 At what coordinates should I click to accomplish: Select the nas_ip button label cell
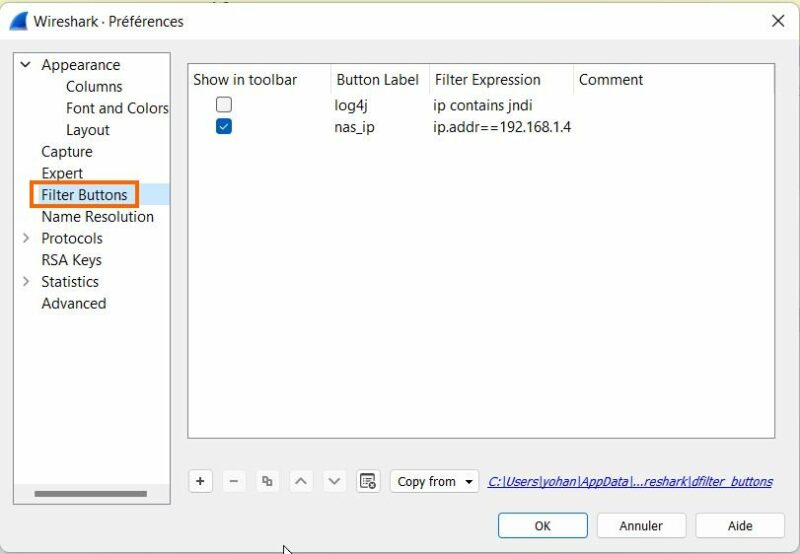pos(355,127)
